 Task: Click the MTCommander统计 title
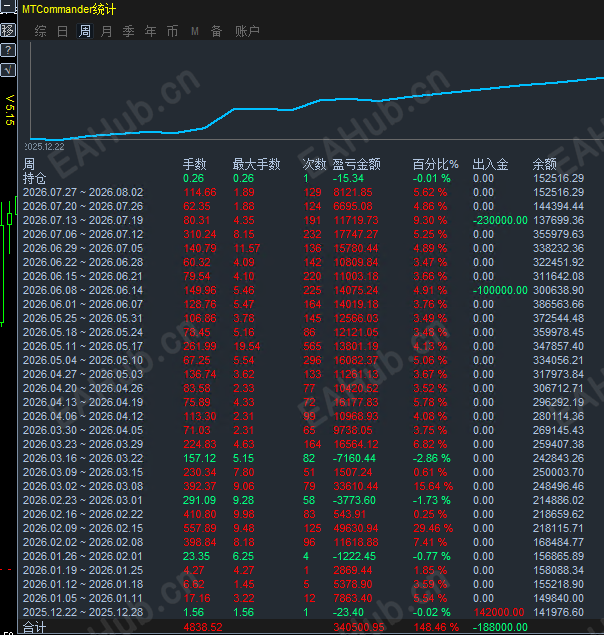(69, 9)
